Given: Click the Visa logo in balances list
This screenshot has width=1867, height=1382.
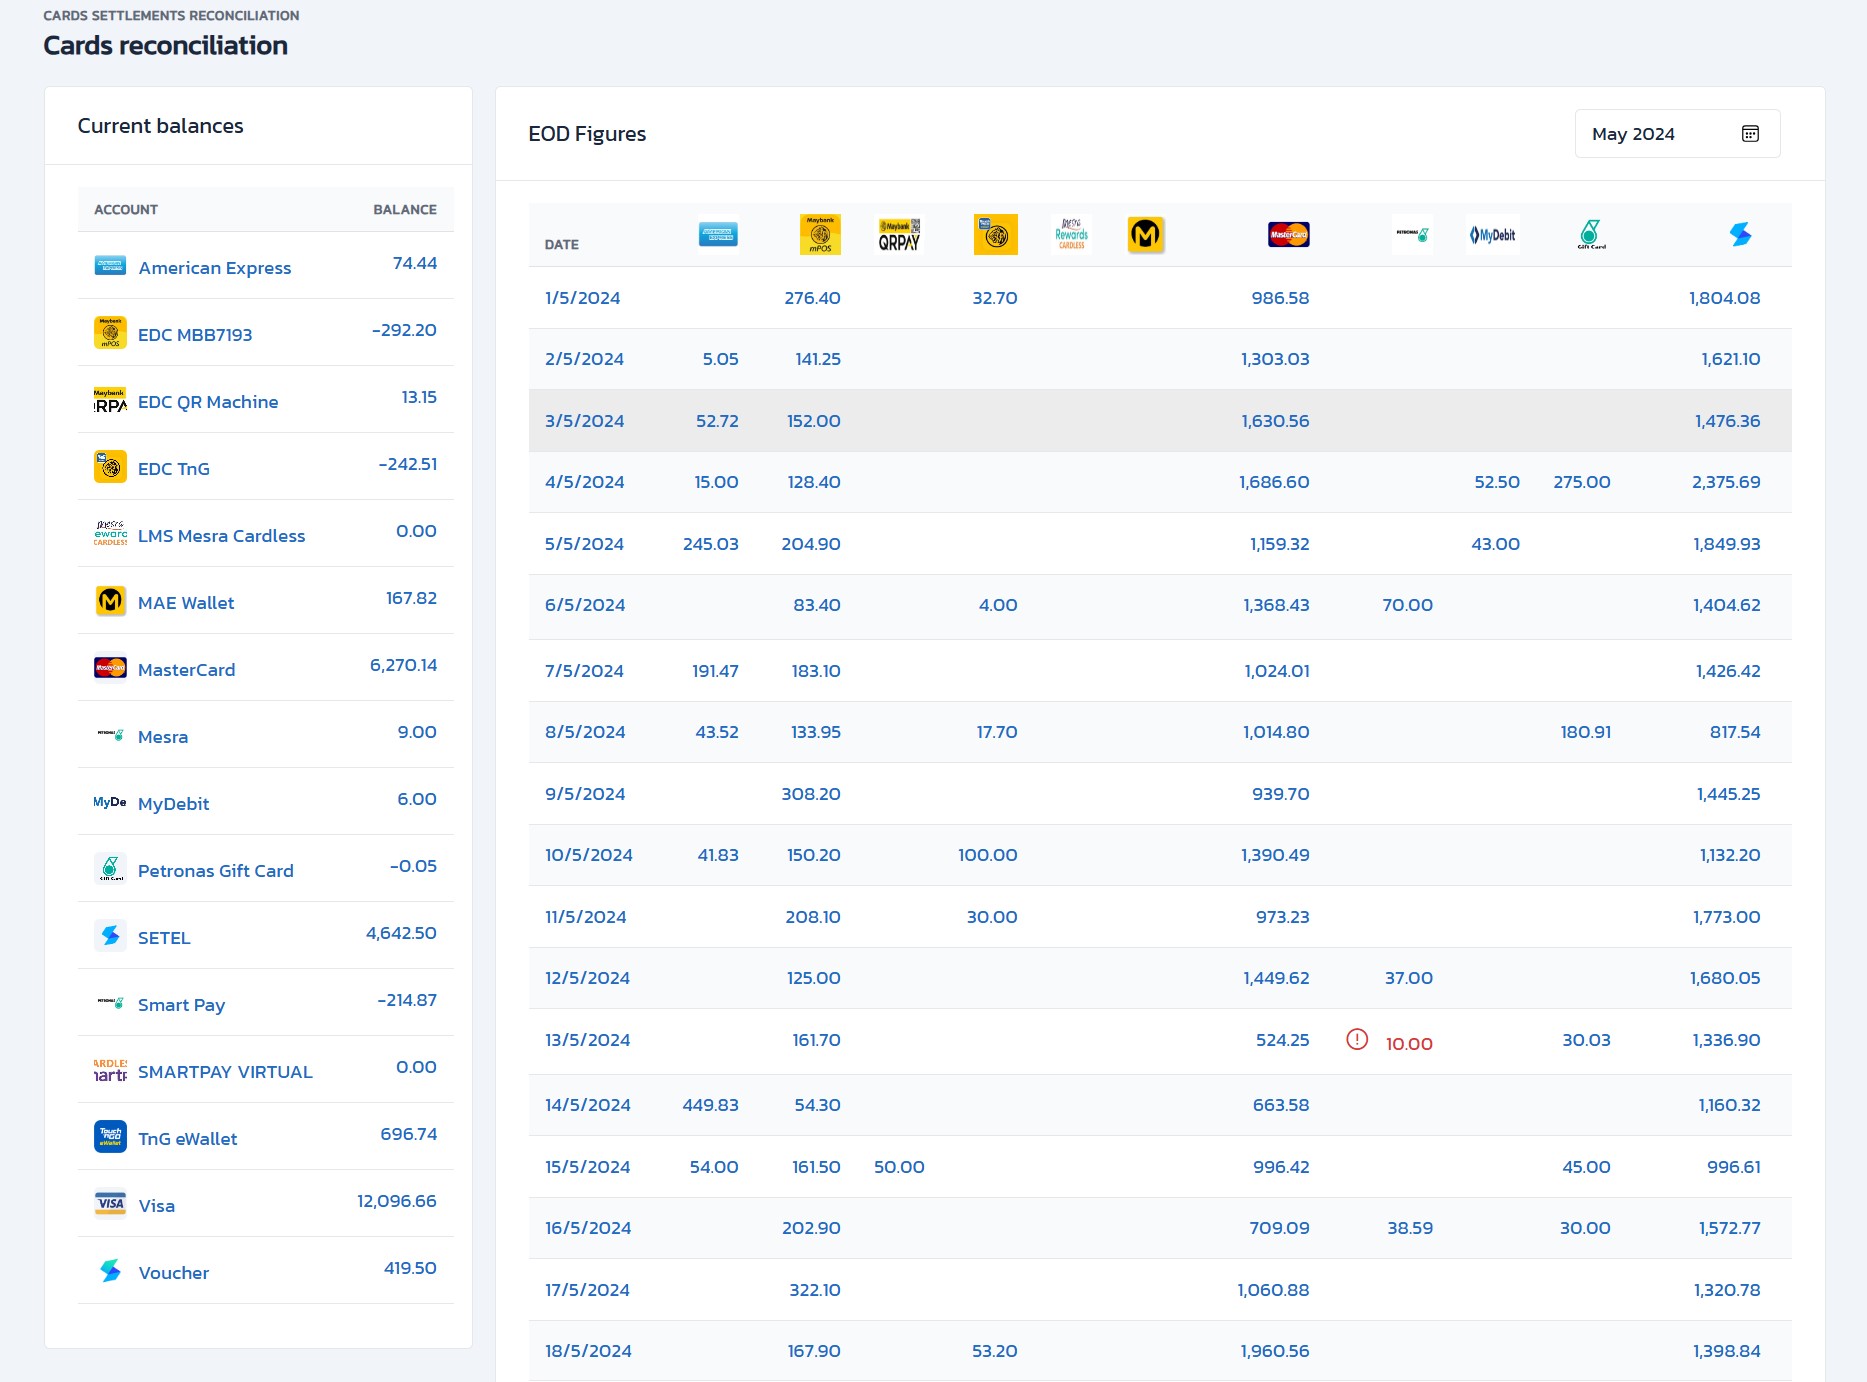Looking at the screenshot, I should (x=110, y=1203).
